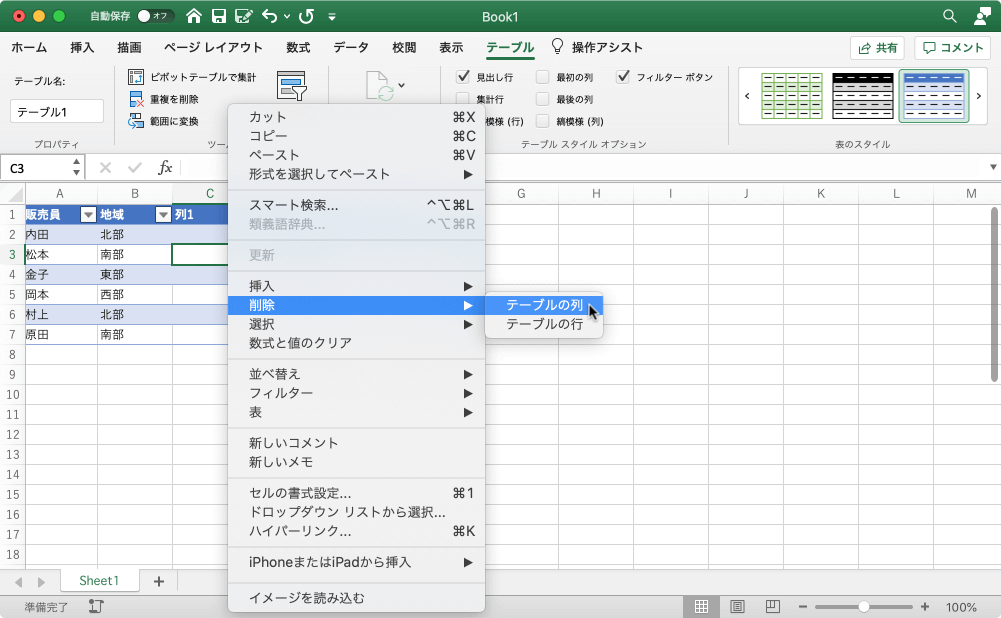
Task: Toggle the 最後の列 checkbox
Action: click(x=543, y=99)
